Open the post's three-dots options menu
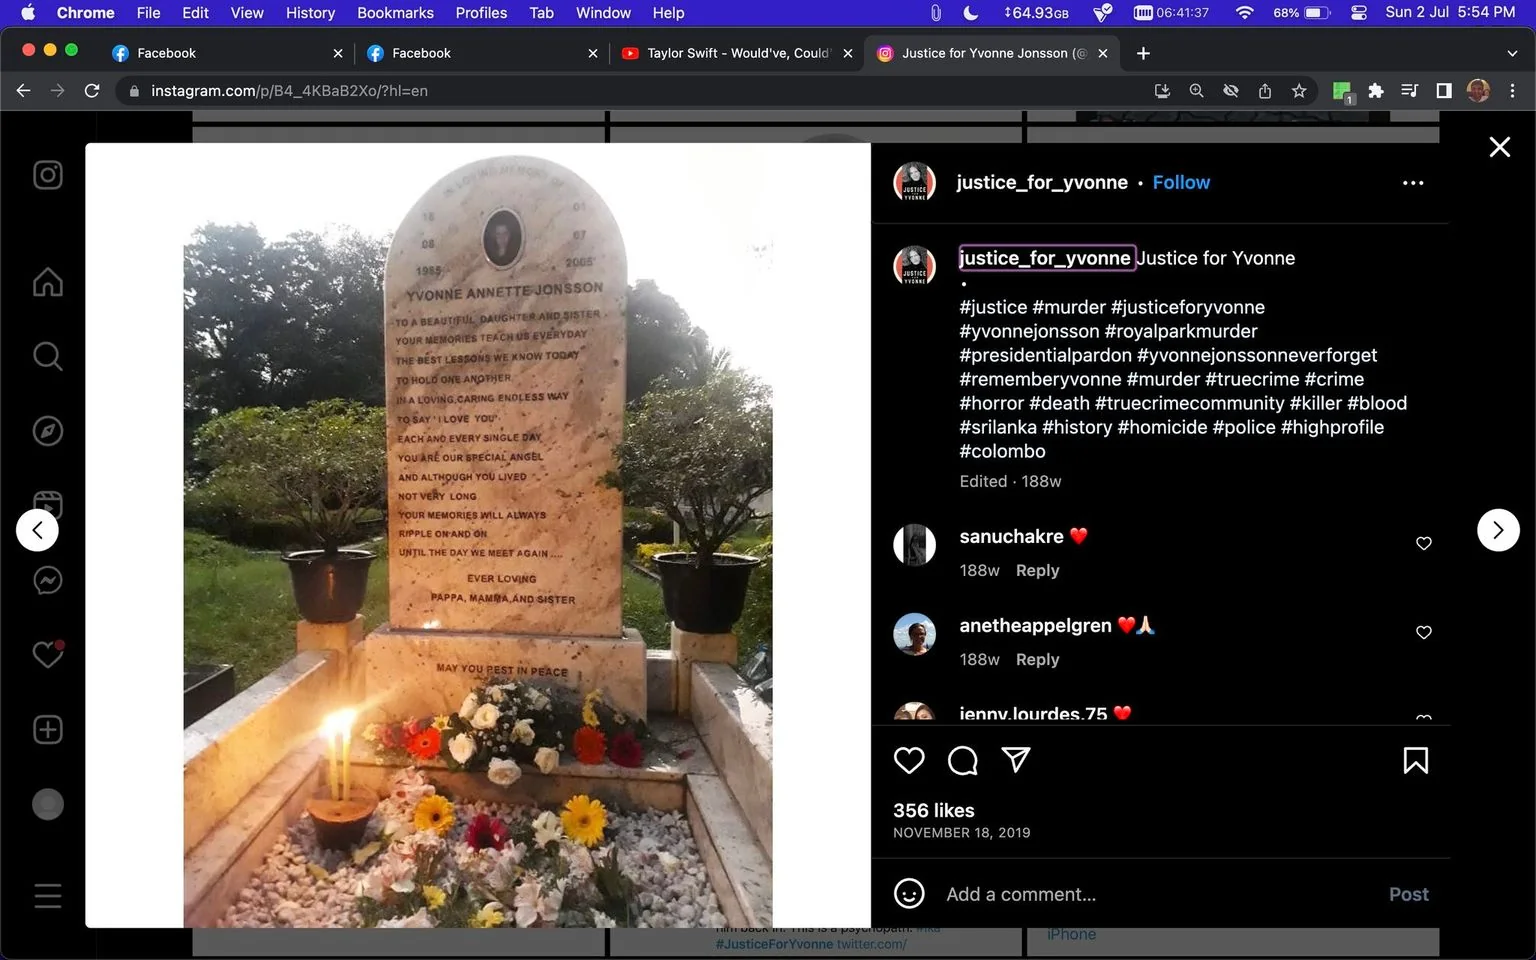This screenshot has width=1536, height=960. click(x=1413, y=183)
